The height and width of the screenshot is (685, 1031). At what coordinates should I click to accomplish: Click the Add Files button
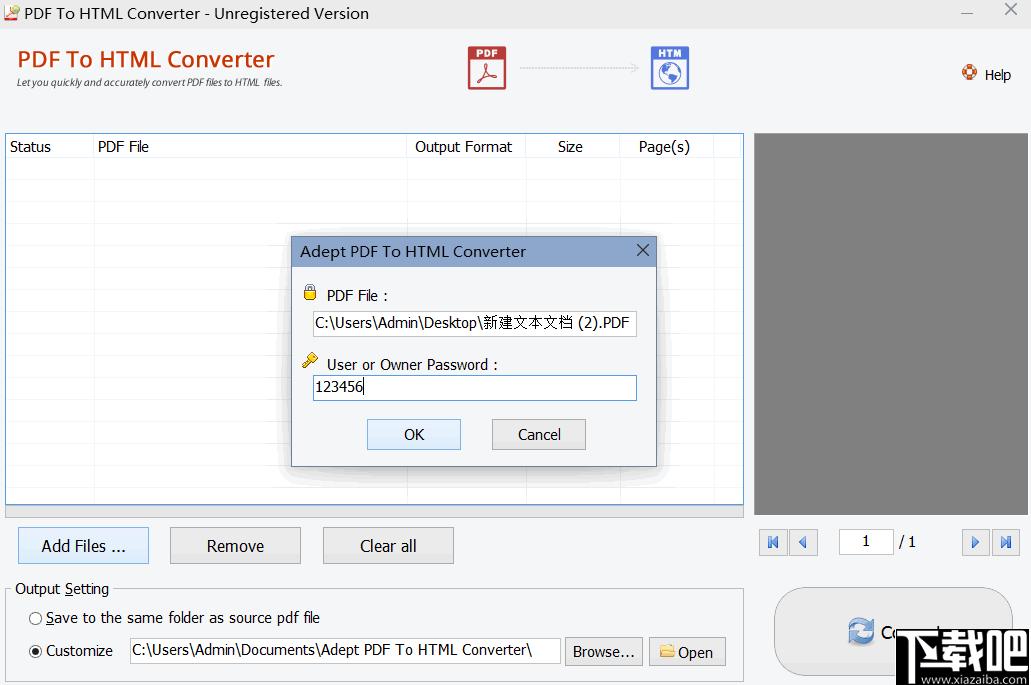point(84,546)
